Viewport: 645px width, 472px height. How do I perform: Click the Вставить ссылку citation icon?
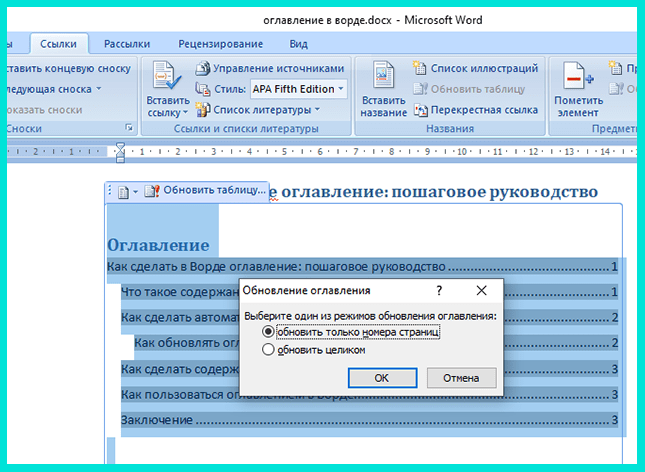click(167, 75)
